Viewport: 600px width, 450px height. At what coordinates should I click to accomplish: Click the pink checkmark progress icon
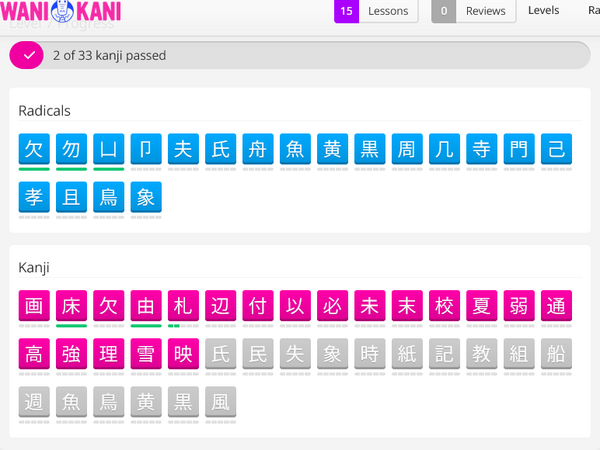(x=26, y=56)
